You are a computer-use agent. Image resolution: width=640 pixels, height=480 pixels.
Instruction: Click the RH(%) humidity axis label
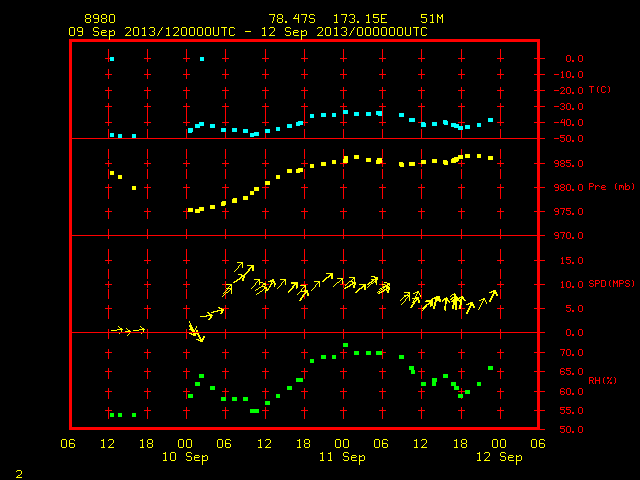tap(602, 380)
